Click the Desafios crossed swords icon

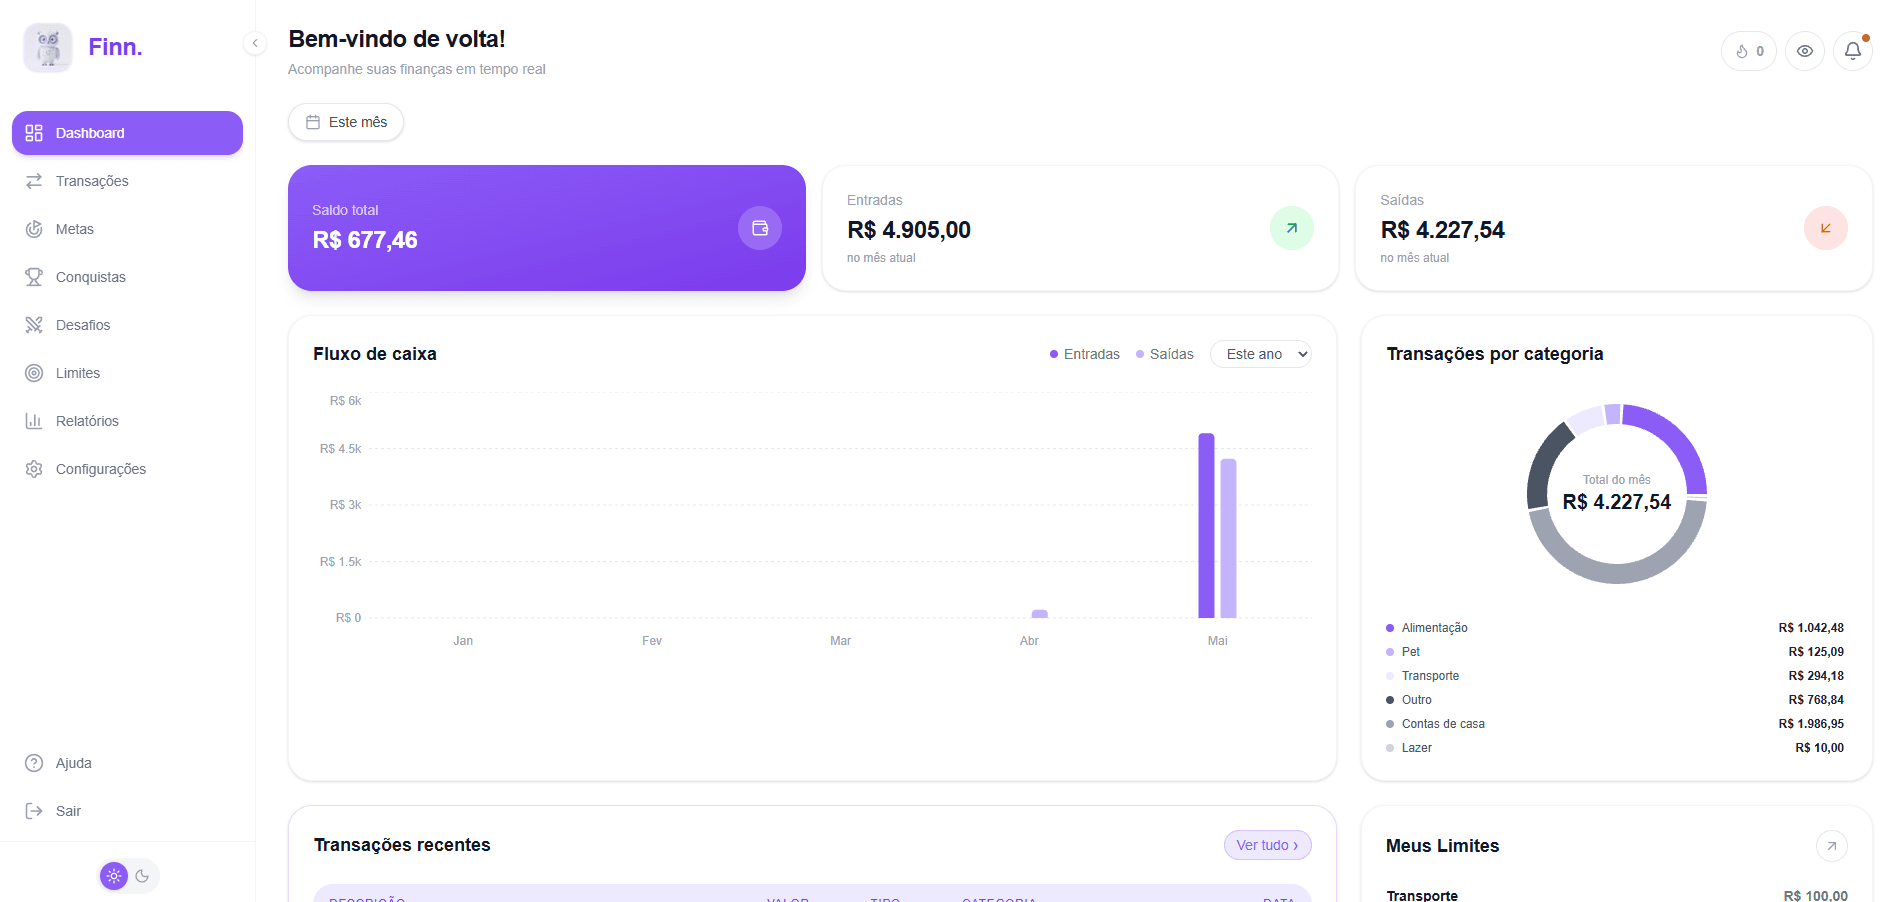coord(34,325)
